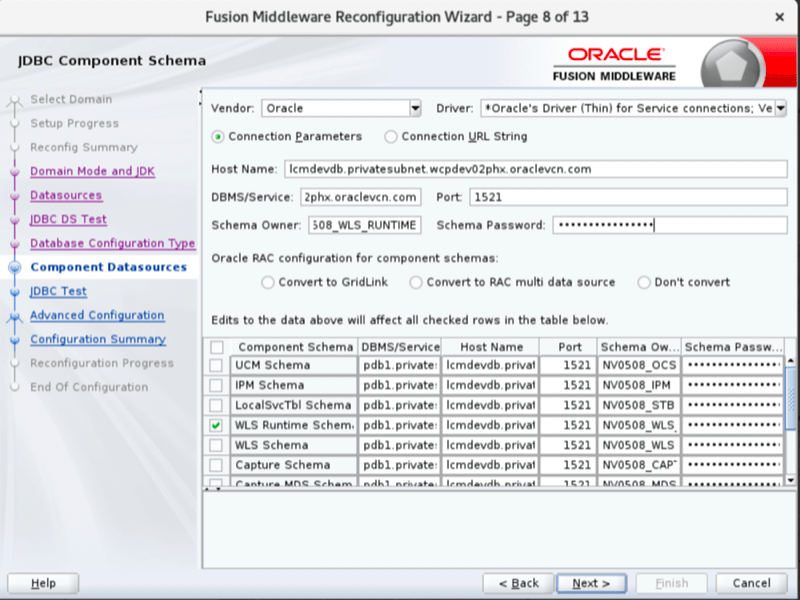The height and width of the screenshot is (600, 800).
Task: Click the Configuration Summary step bullet icon
Action: click(15, 339)
